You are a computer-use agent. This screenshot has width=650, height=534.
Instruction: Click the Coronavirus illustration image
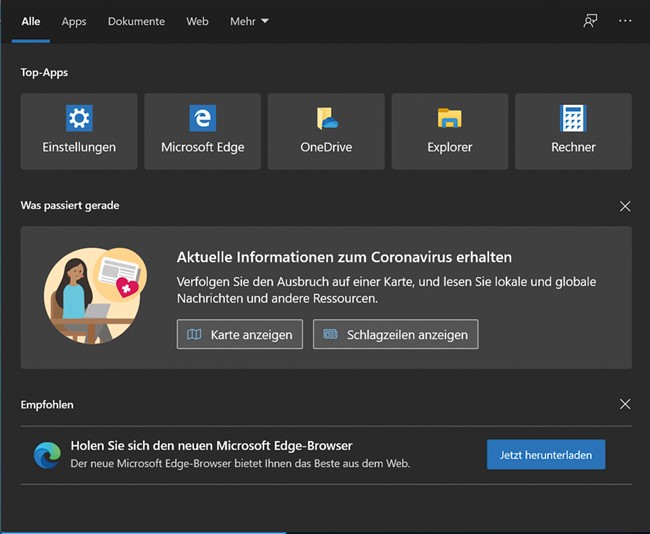[x=96, y=296]
